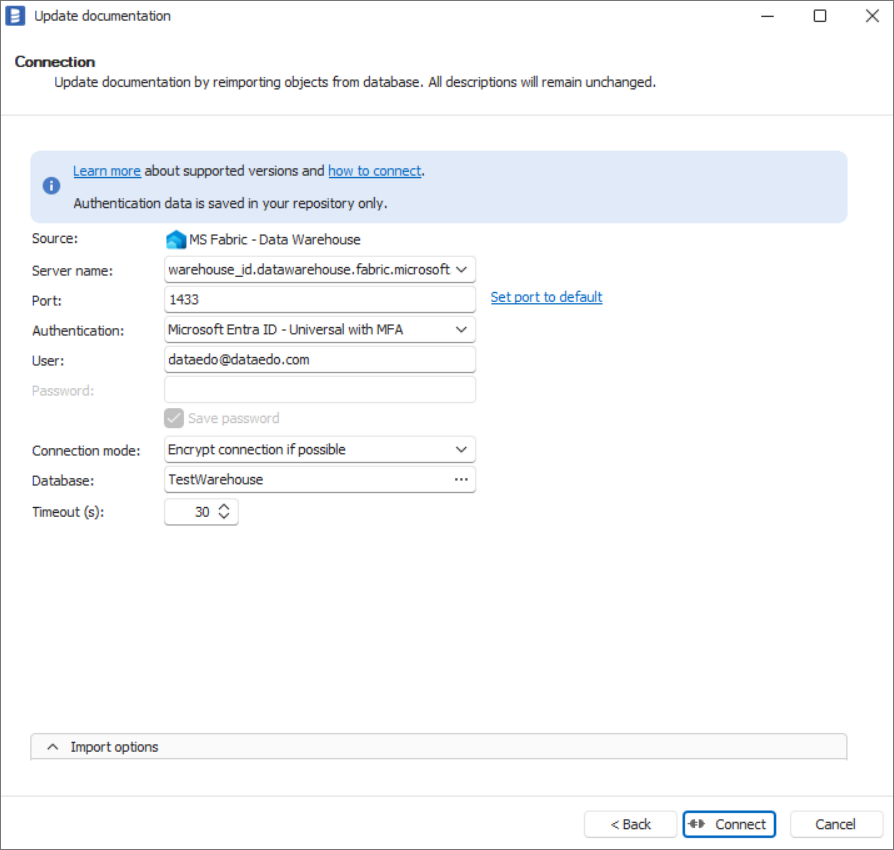The image size is (894, 850).
Task: Click the MS Fabric Data Warehouse icon
Action: (x=176, y=240)
